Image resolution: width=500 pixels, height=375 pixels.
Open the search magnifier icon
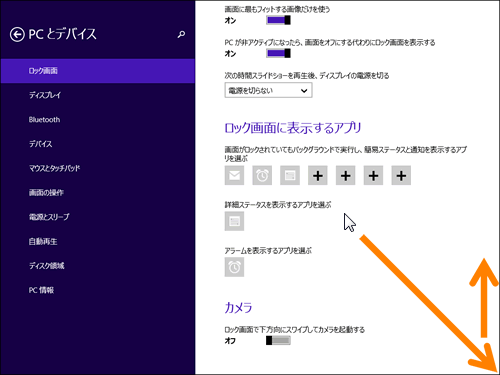[181, 34]
